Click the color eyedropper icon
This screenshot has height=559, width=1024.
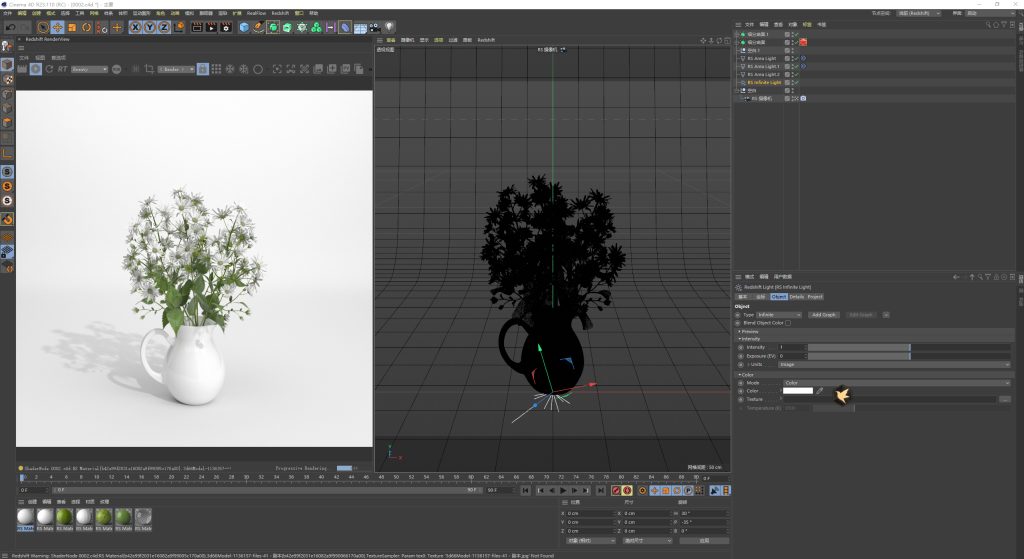point(820,391)
